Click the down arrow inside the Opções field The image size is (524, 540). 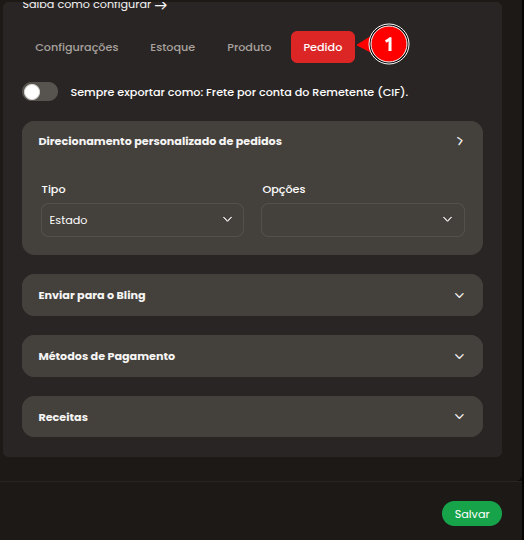pos(447,219)
